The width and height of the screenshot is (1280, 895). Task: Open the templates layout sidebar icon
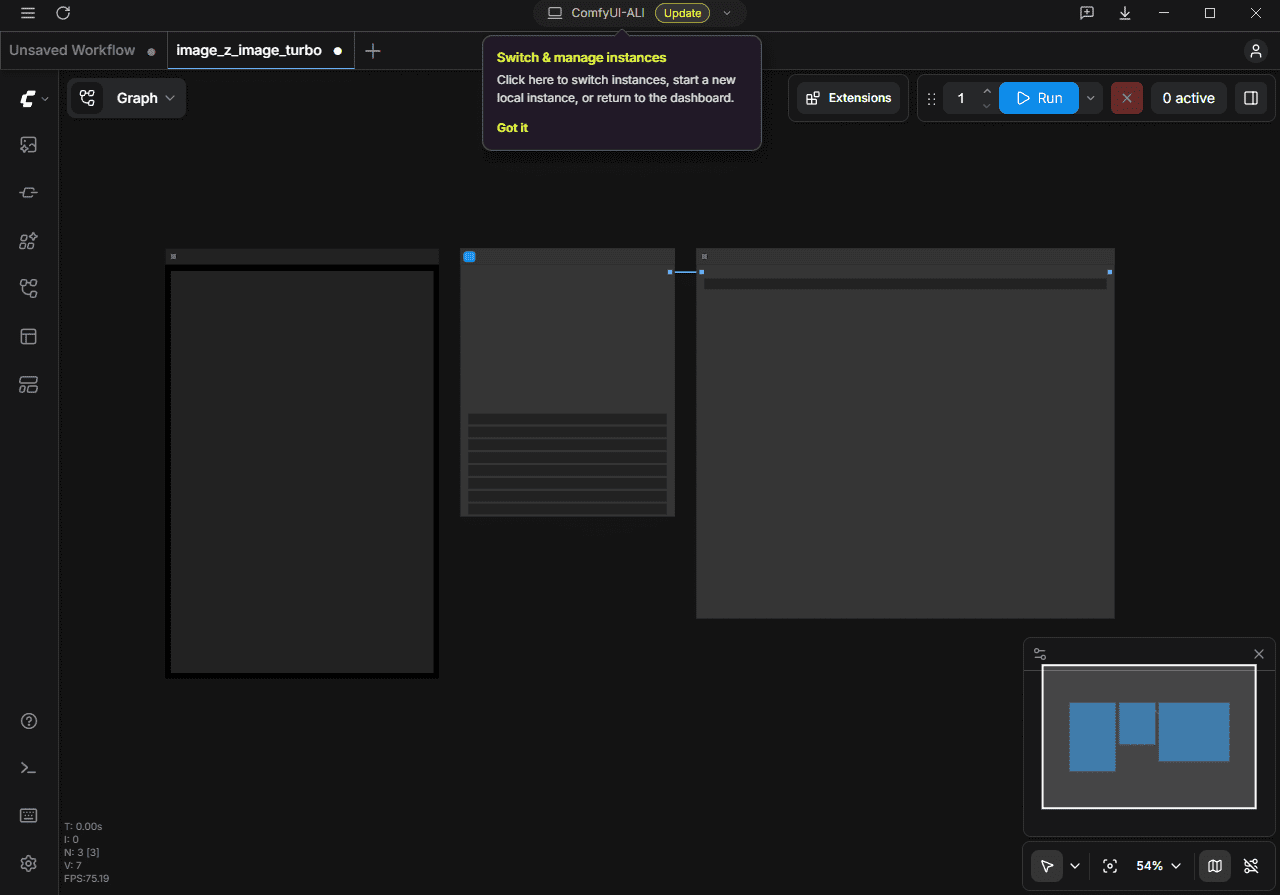pyautogui.click(x=29, y=337)
